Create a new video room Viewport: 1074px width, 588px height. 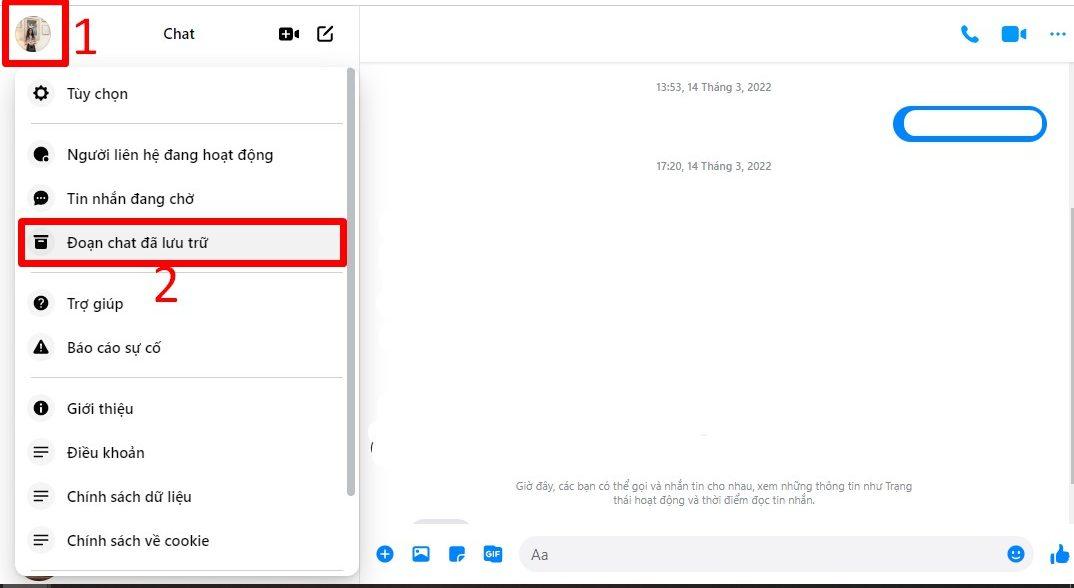point(288,33)
